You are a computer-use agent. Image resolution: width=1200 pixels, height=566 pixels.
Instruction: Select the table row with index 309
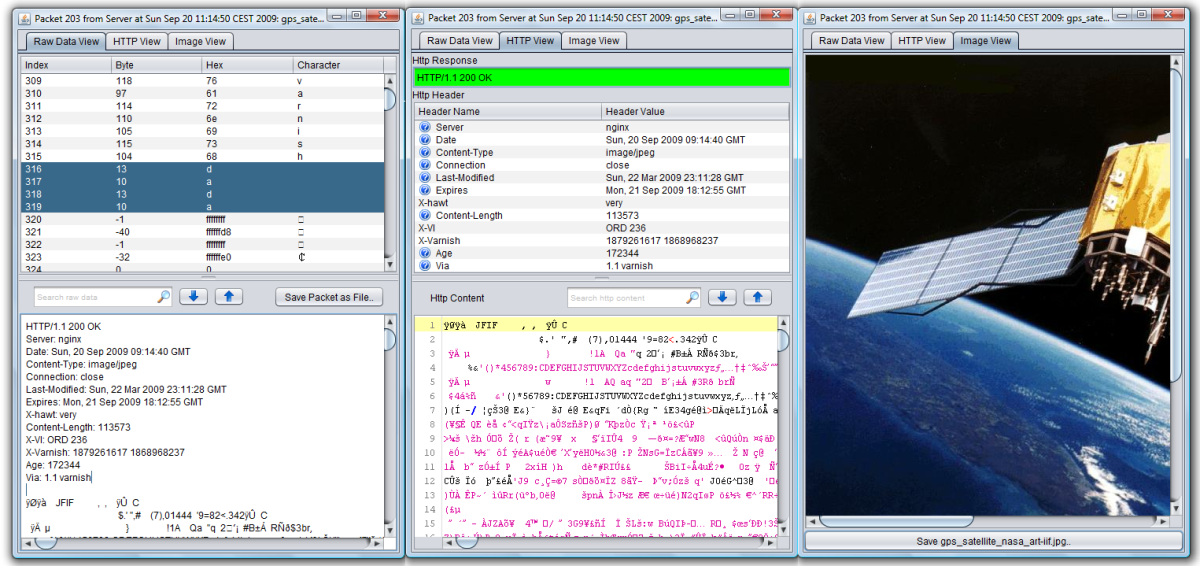[203, 80]
